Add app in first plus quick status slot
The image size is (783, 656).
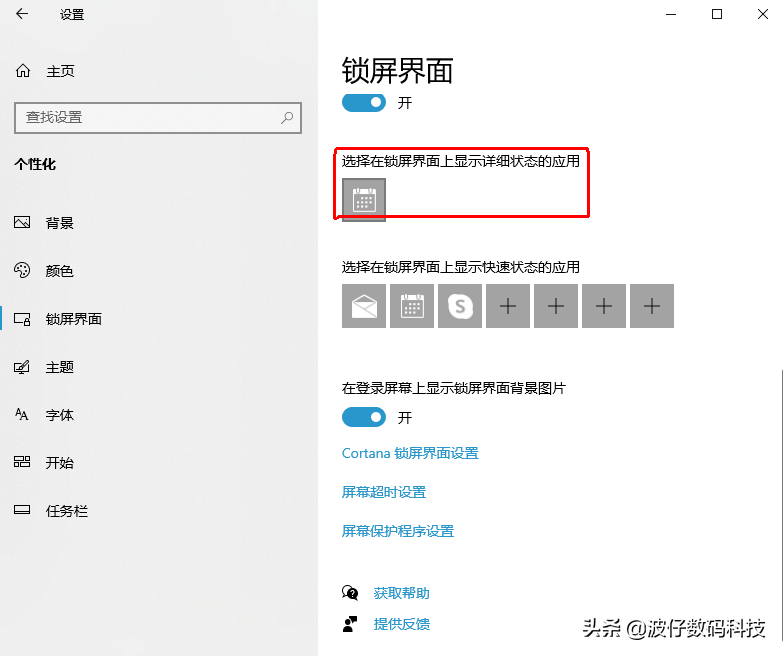click(507, 306)
